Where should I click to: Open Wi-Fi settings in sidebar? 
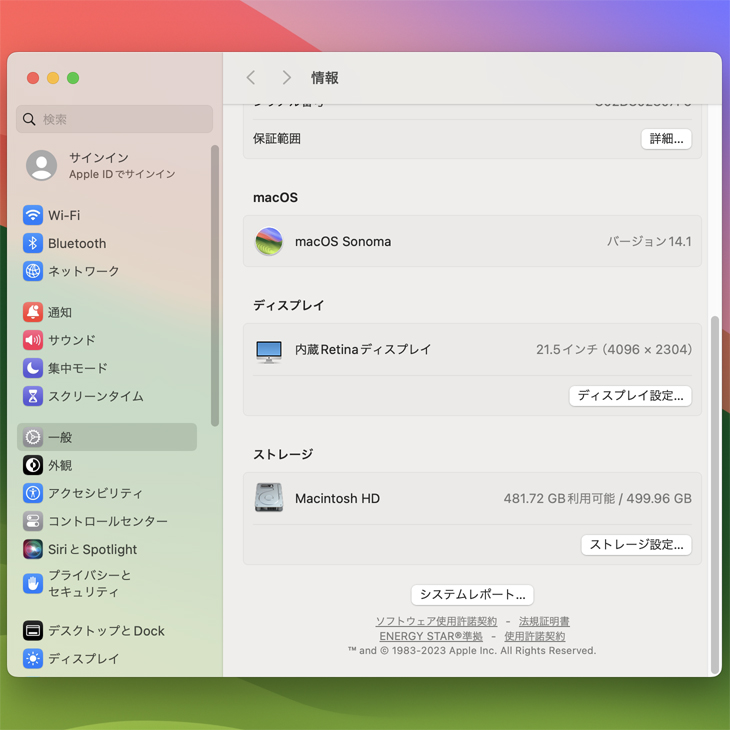point(63,215)
